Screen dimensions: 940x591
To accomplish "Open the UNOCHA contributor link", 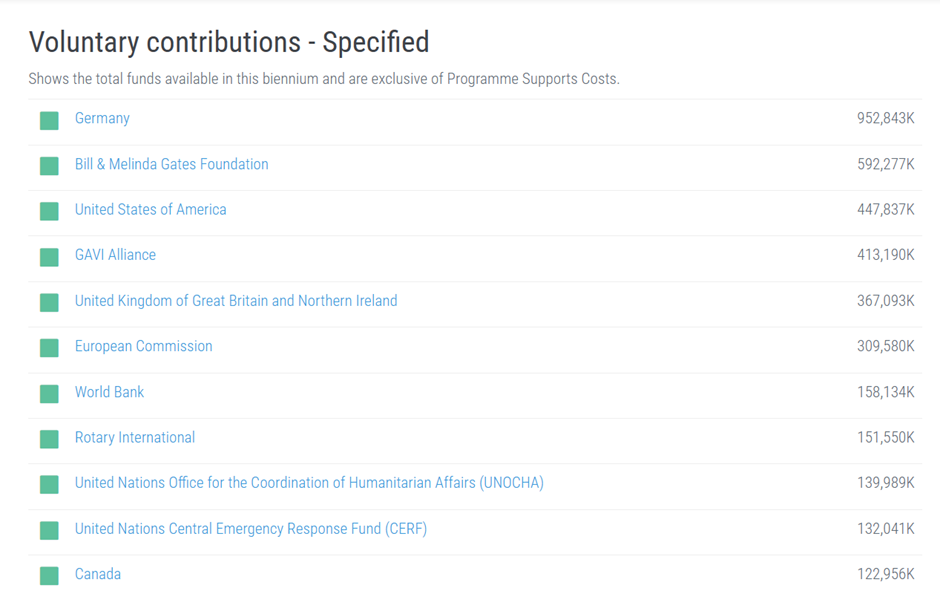I will coord(309,483).
